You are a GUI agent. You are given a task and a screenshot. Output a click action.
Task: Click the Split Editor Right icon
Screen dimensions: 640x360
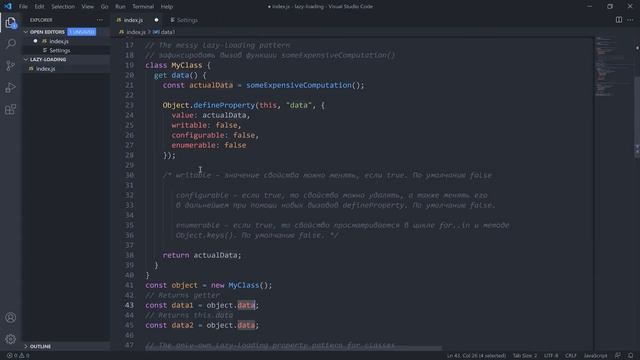pyautogui.click(x=619, y=20)
